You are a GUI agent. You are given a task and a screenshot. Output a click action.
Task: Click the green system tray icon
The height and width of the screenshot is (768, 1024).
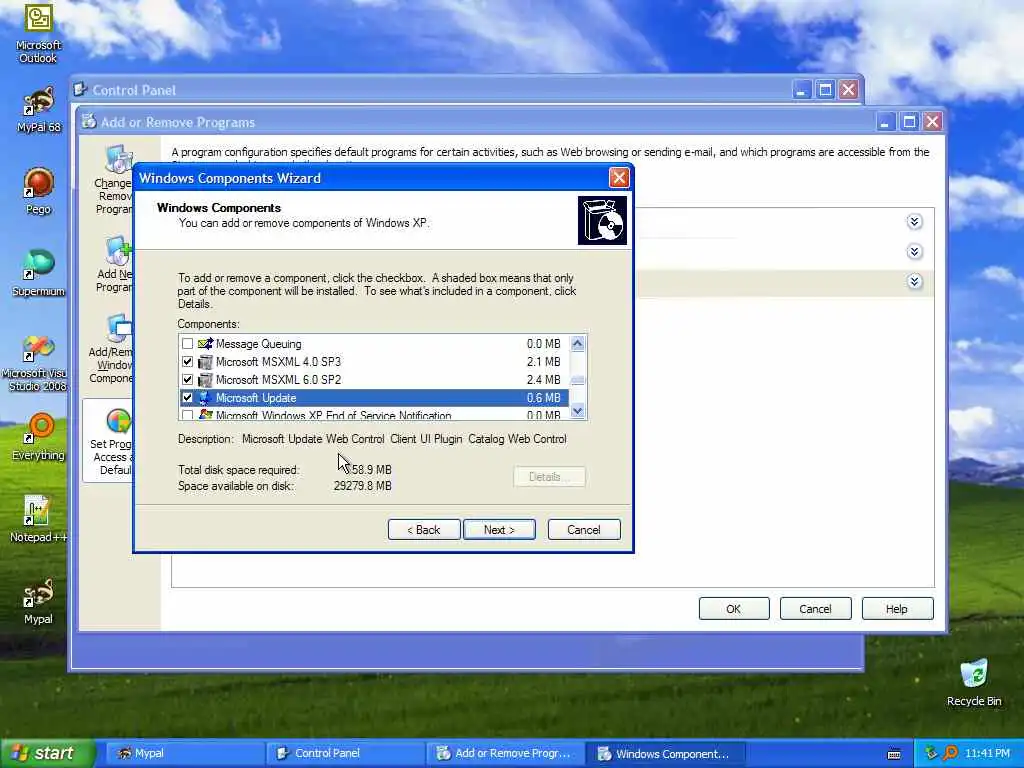click(932, 754)
